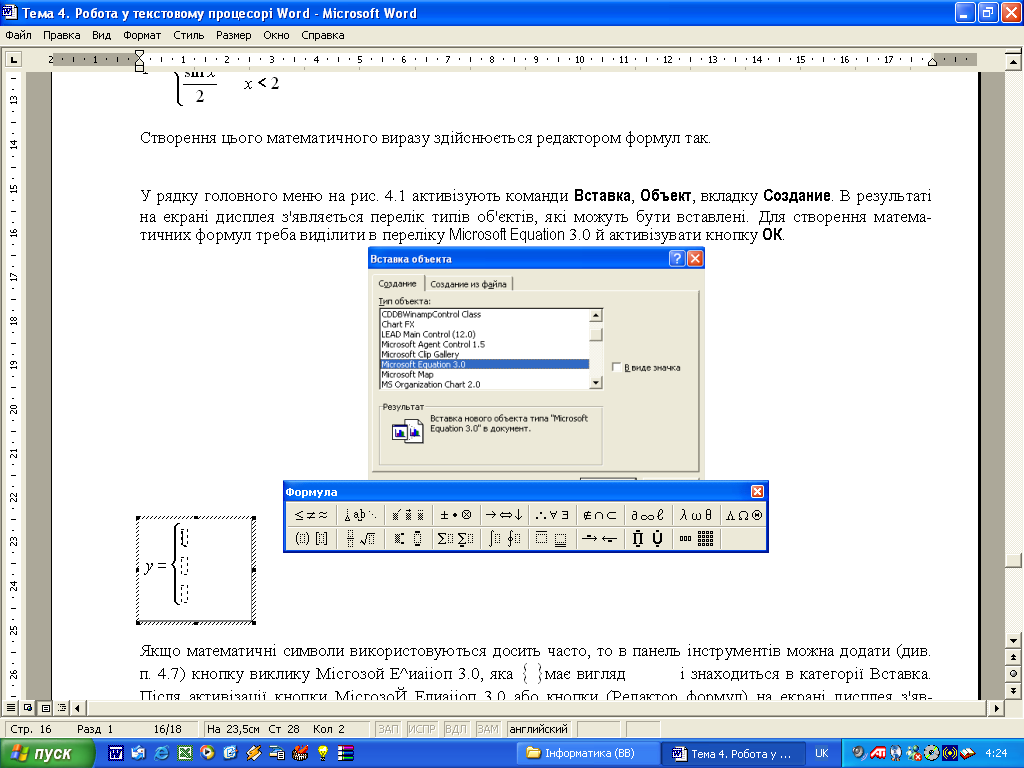Click the английский language status field
Image resolution: width=1024 pixels, height=768 pixels.
(539, 729)
